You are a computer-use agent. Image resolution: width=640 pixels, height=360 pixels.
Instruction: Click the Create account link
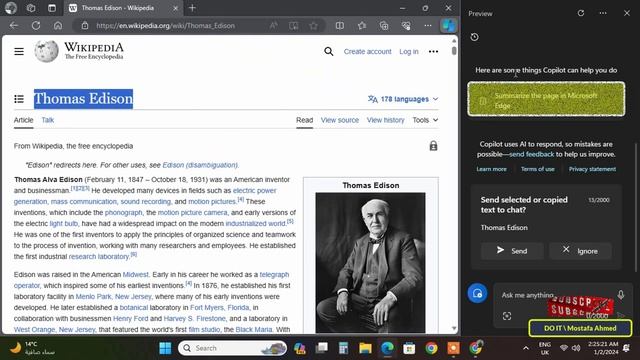[367, 51]
